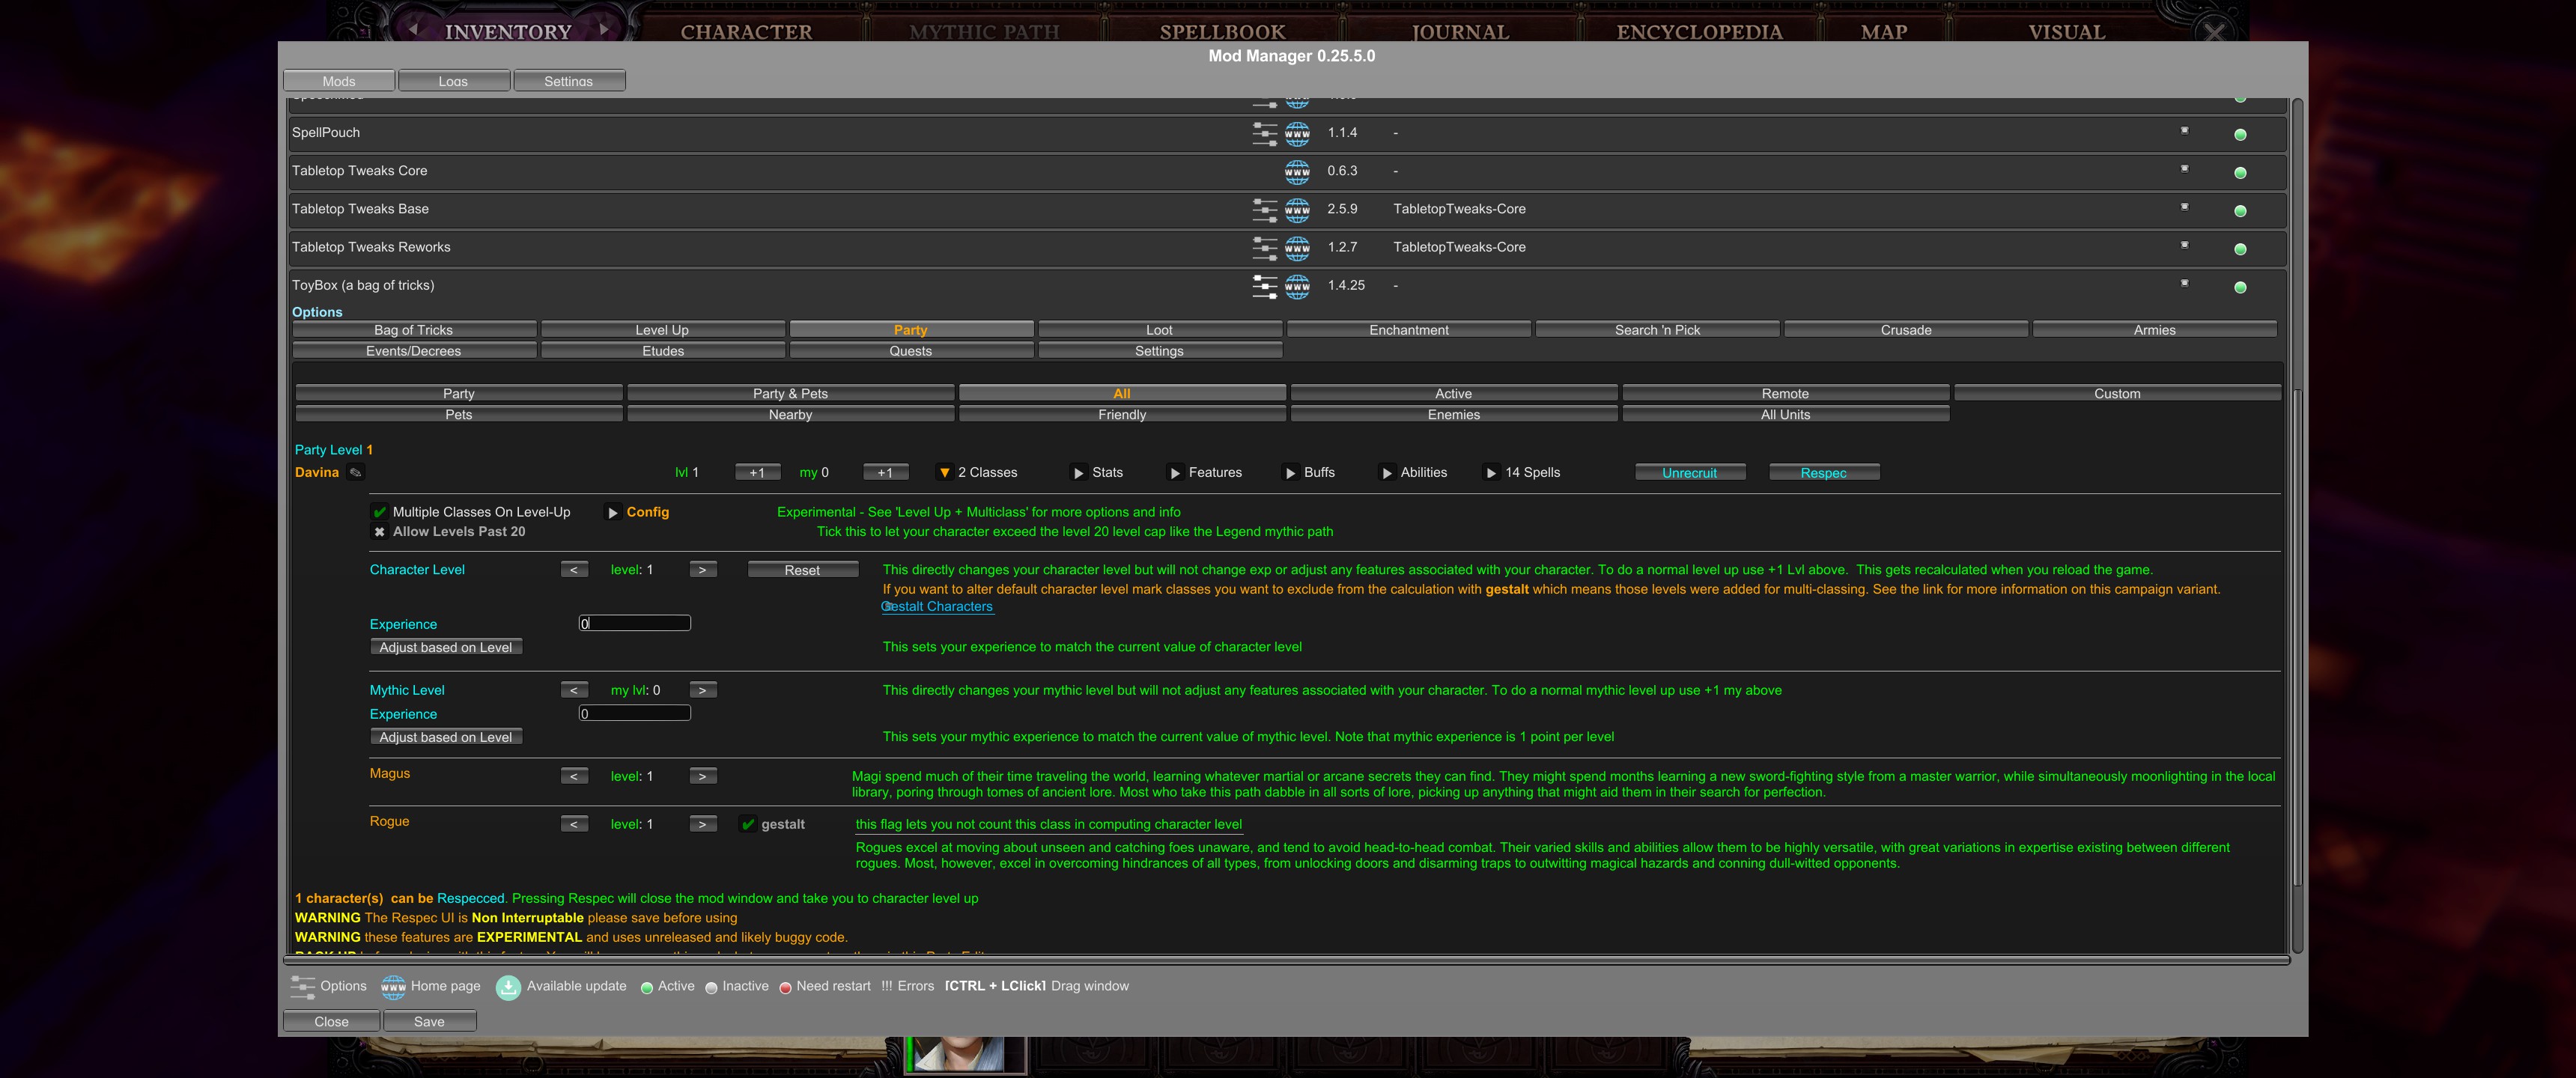Collapse the 2 Classes section
Viewport: 2576px width, 1078px height.
[x=944, y=473]
